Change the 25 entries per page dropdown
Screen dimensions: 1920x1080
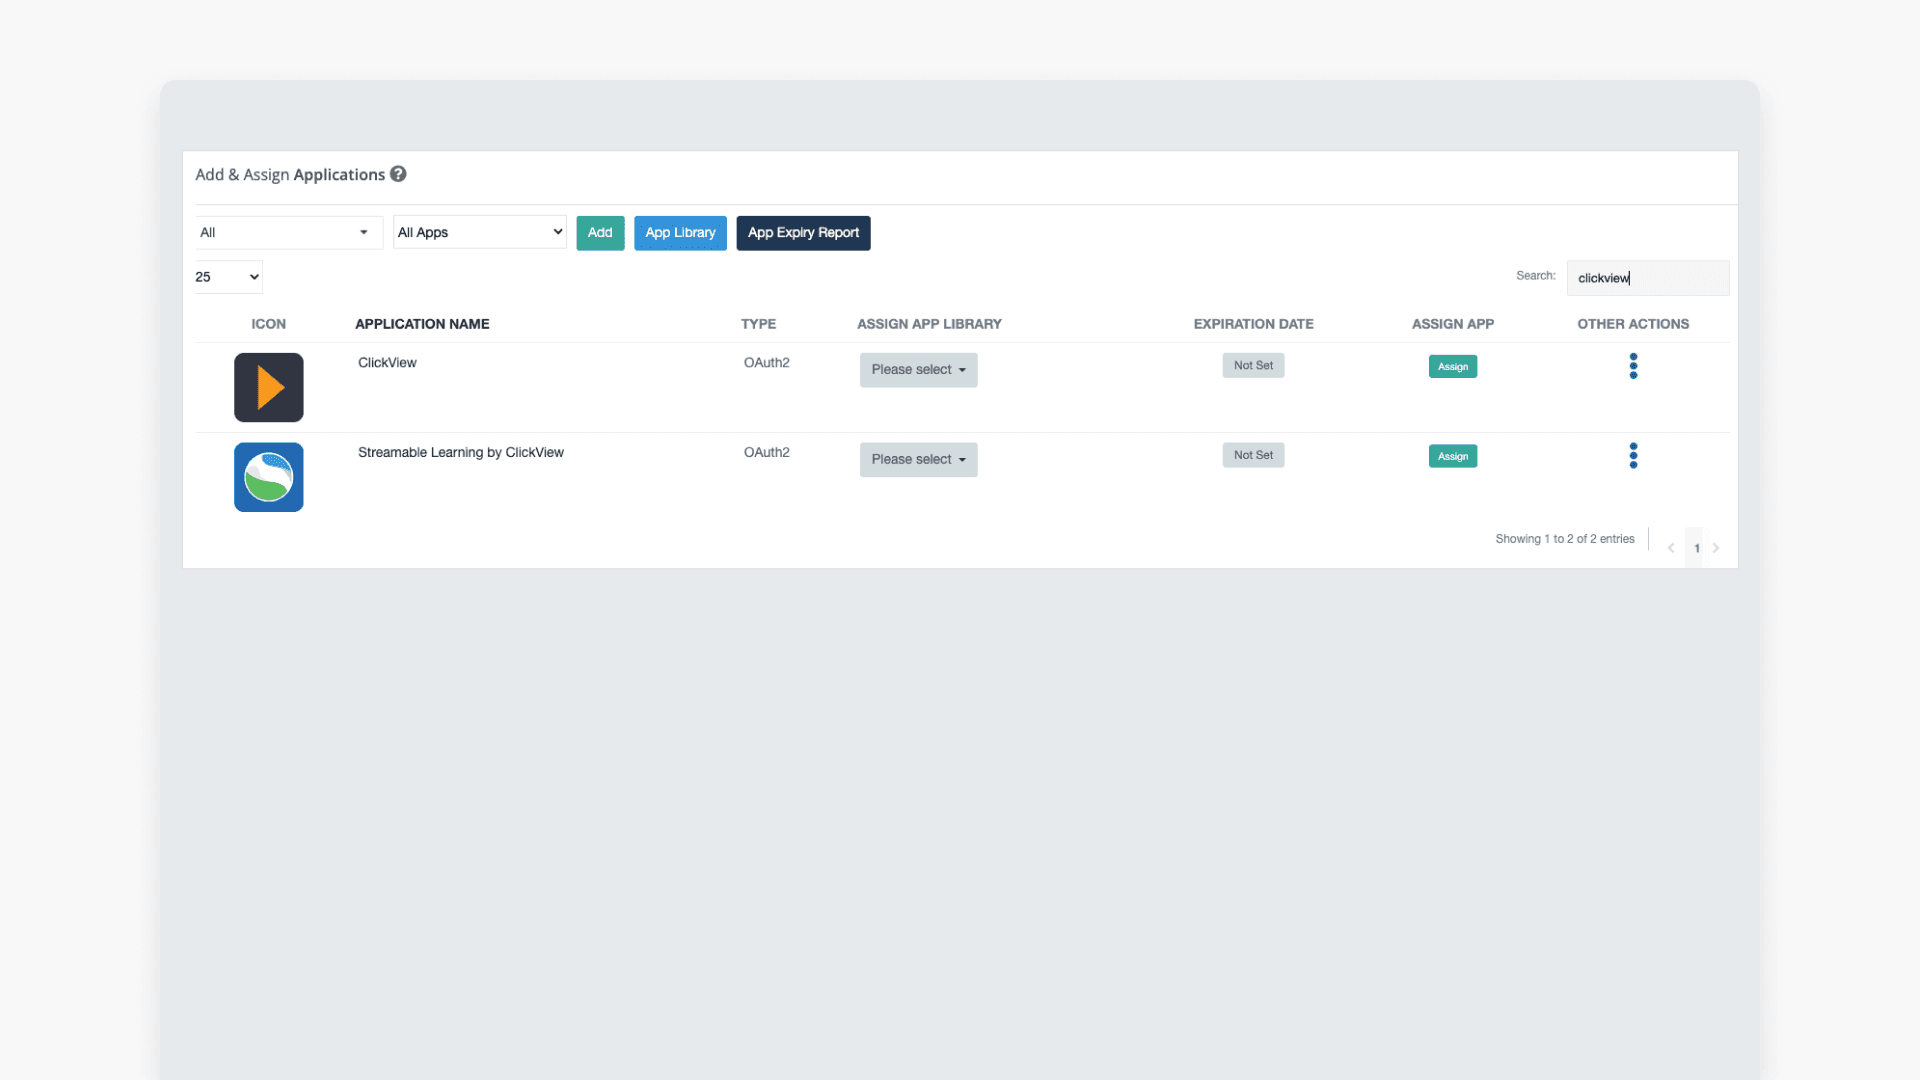228,277
